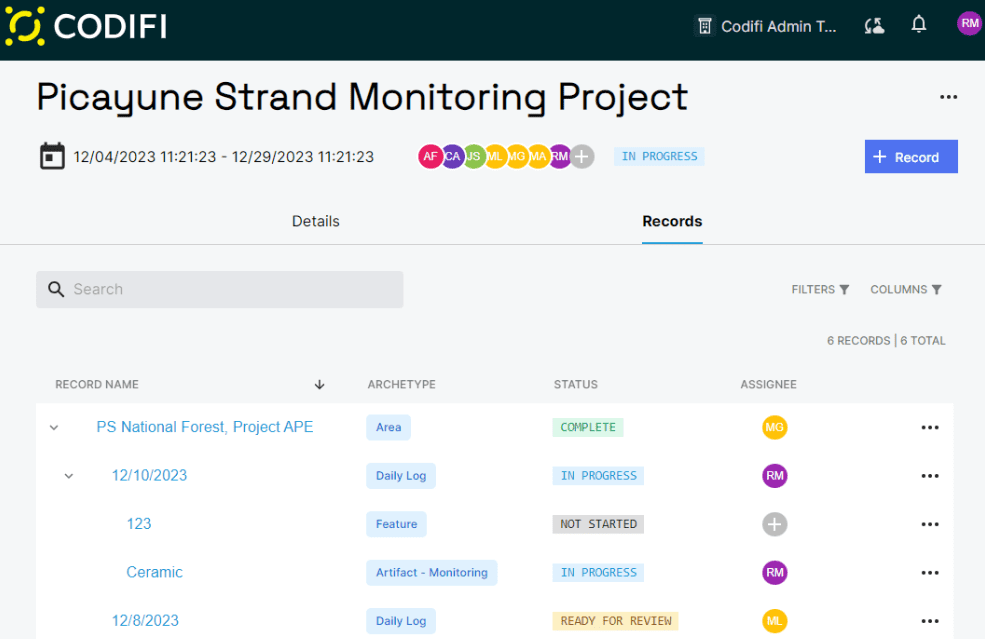Click the project IN PROGRESS status badge

pyautogui.click(x=659, y=156)
